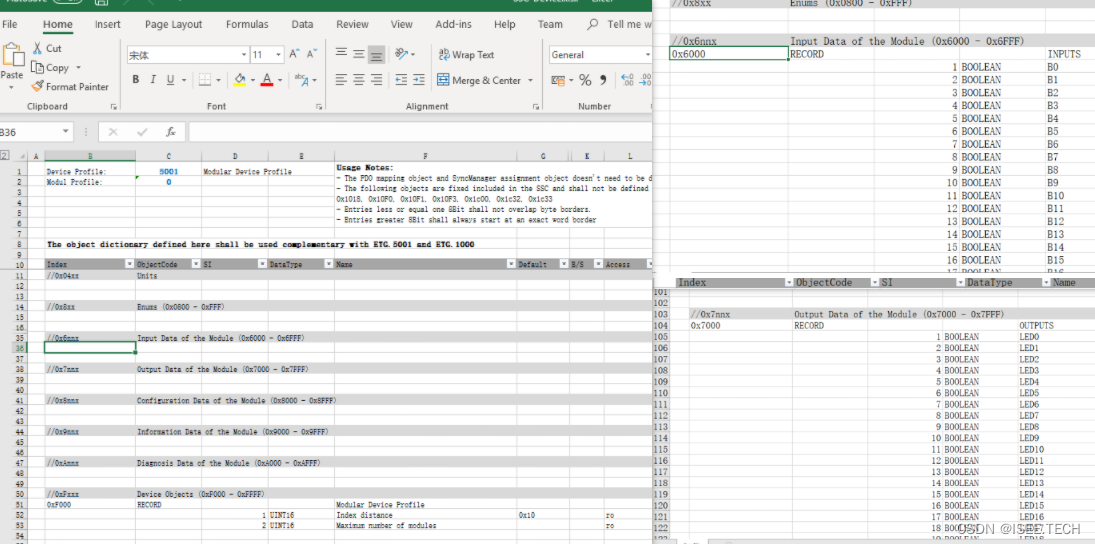Image resolution: width=1095 pixels, height=544 pixels.
Task: Decrease font size with the smaller A icon
Action: pos(312,54)
